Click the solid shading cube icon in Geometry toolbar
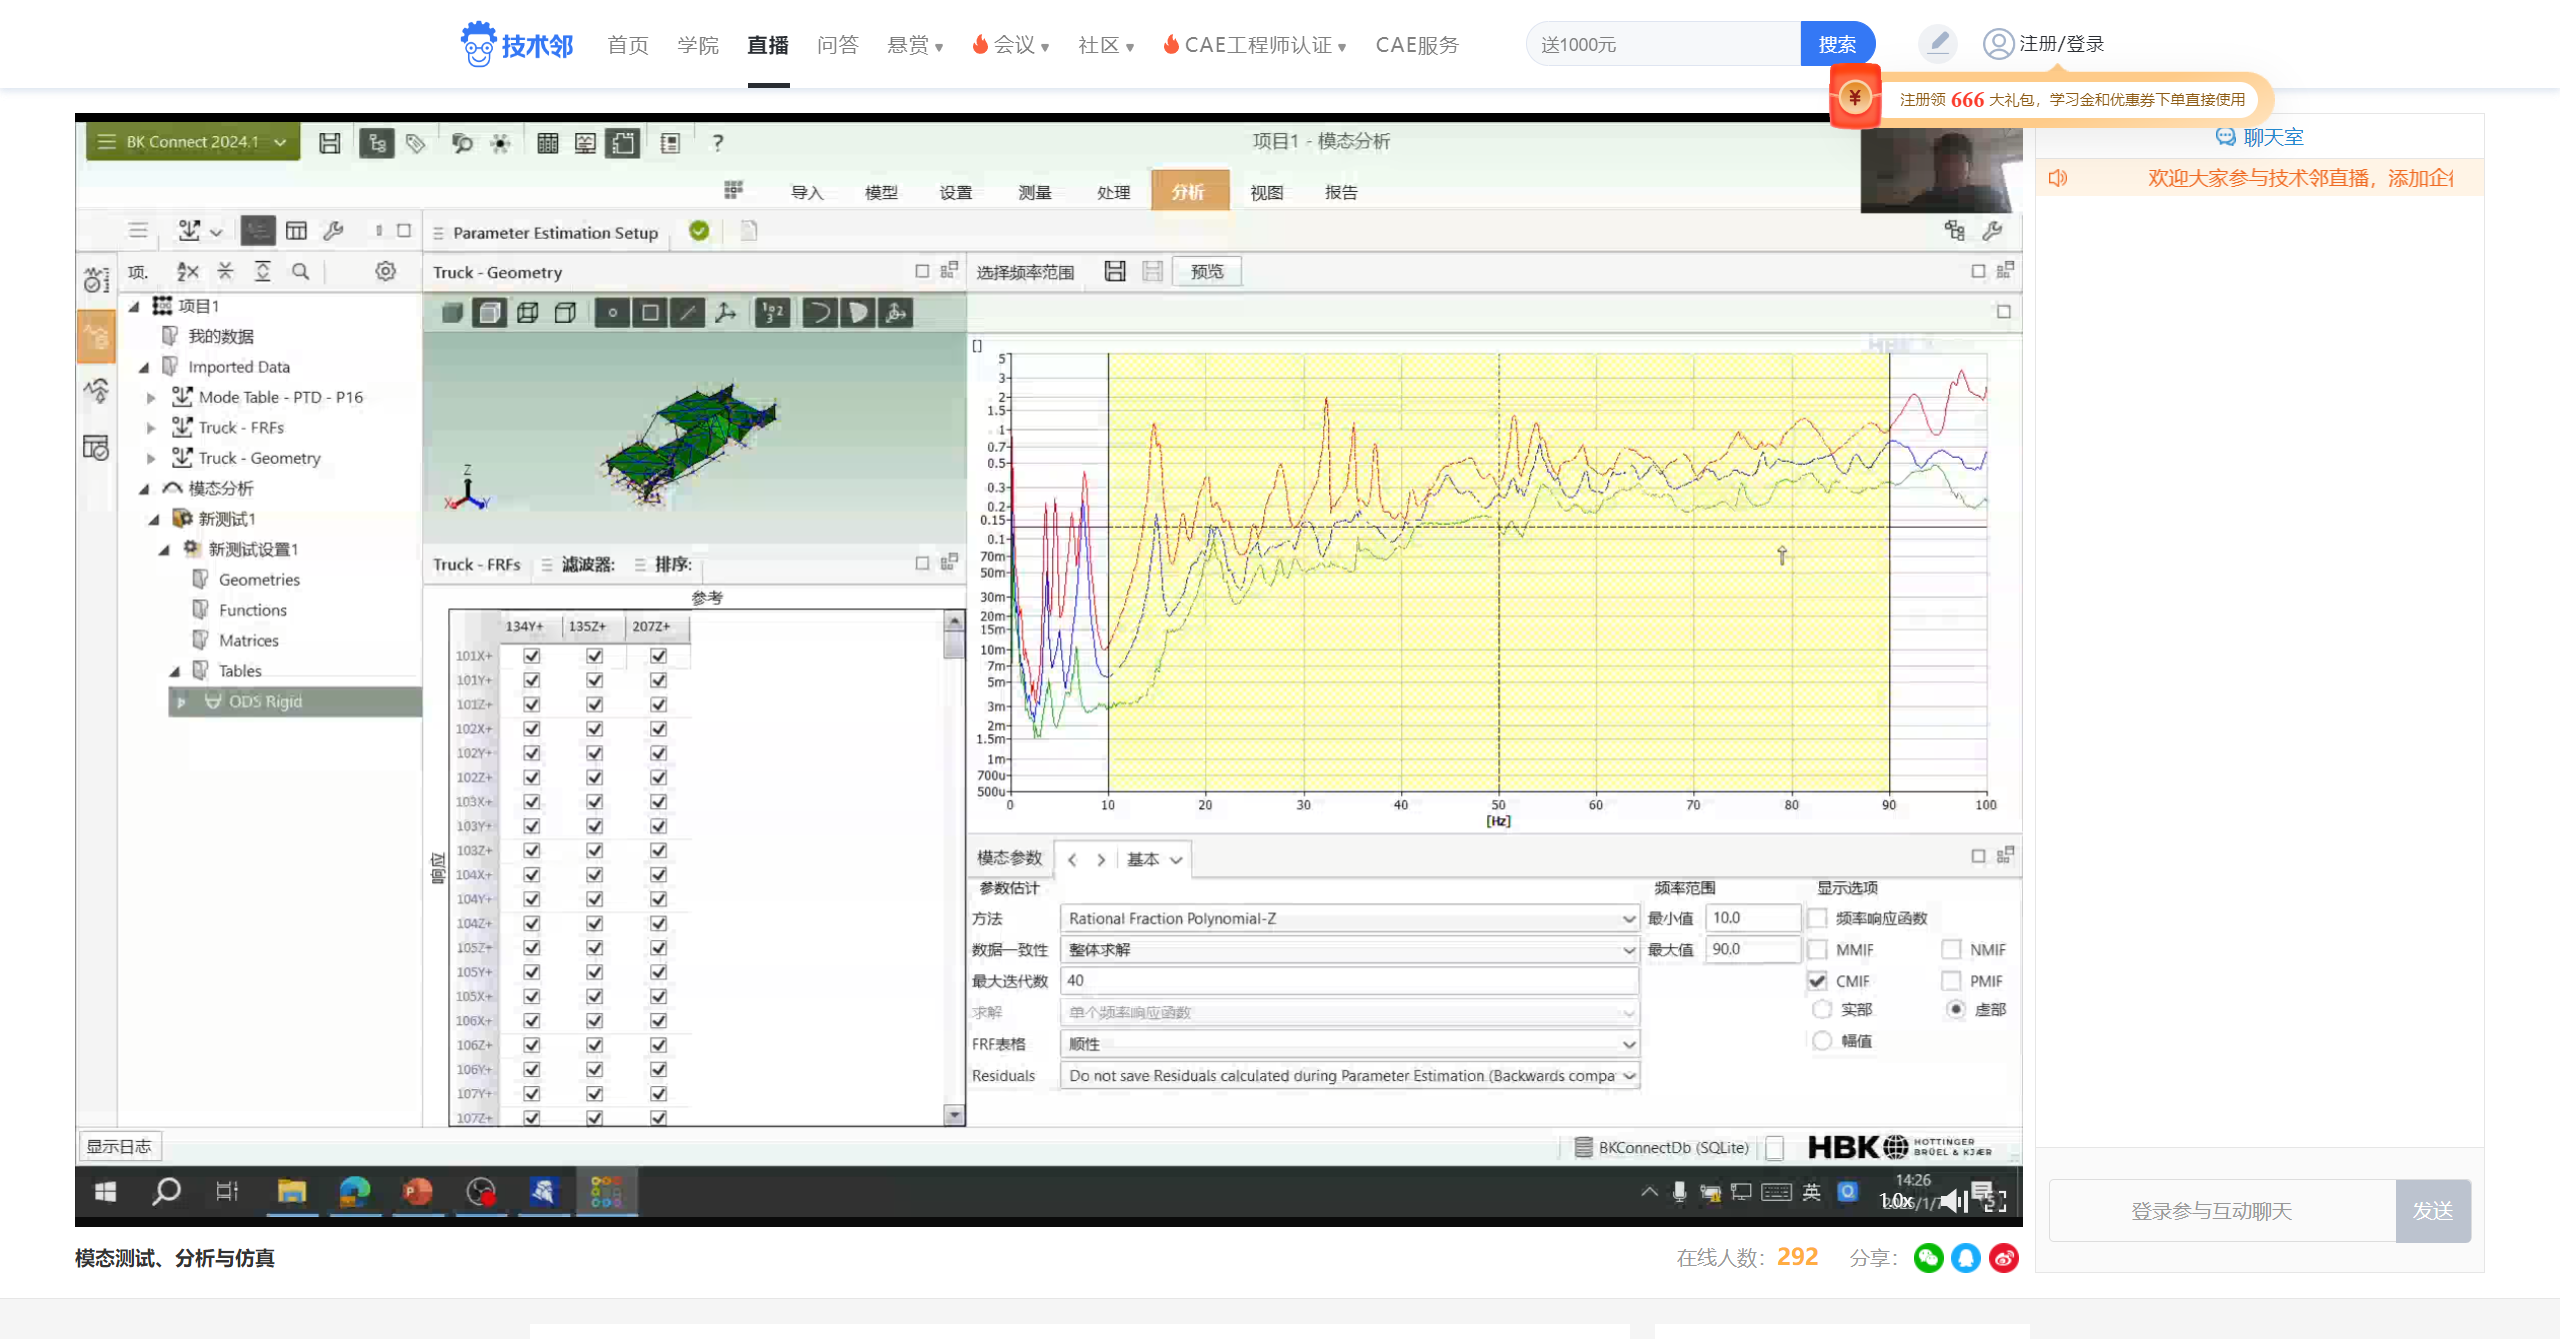The width and height of the screenshot is (2560, 1339). point(452,313)
